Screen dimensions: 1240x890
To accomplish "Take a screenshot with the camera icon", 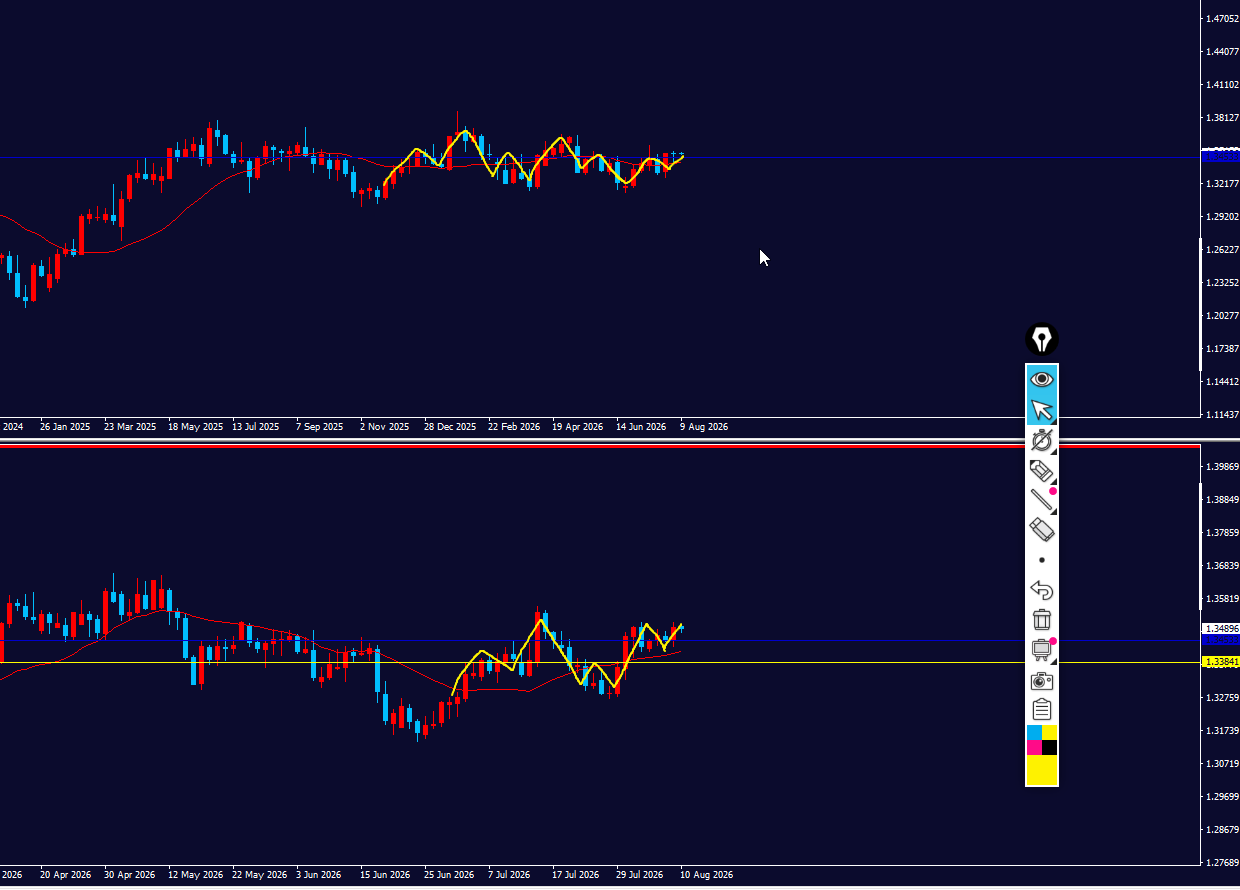I will [1042, 681].
